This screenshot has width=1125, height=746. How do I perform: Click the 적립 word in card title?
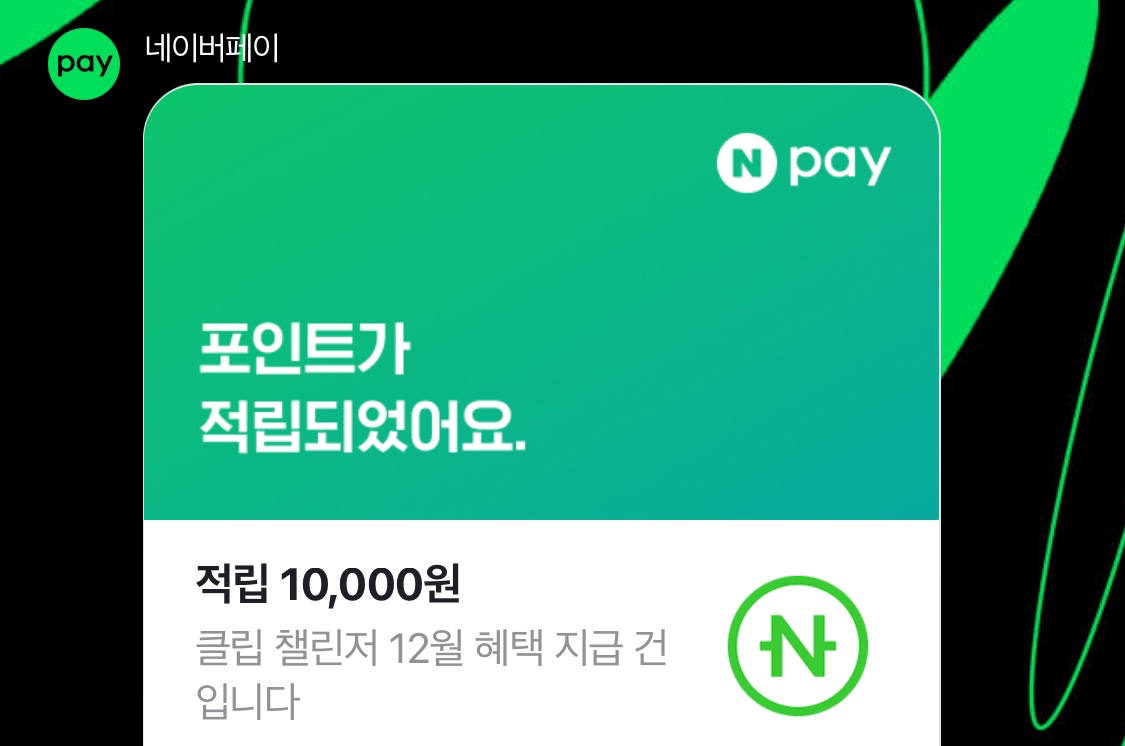coord(232,584)
